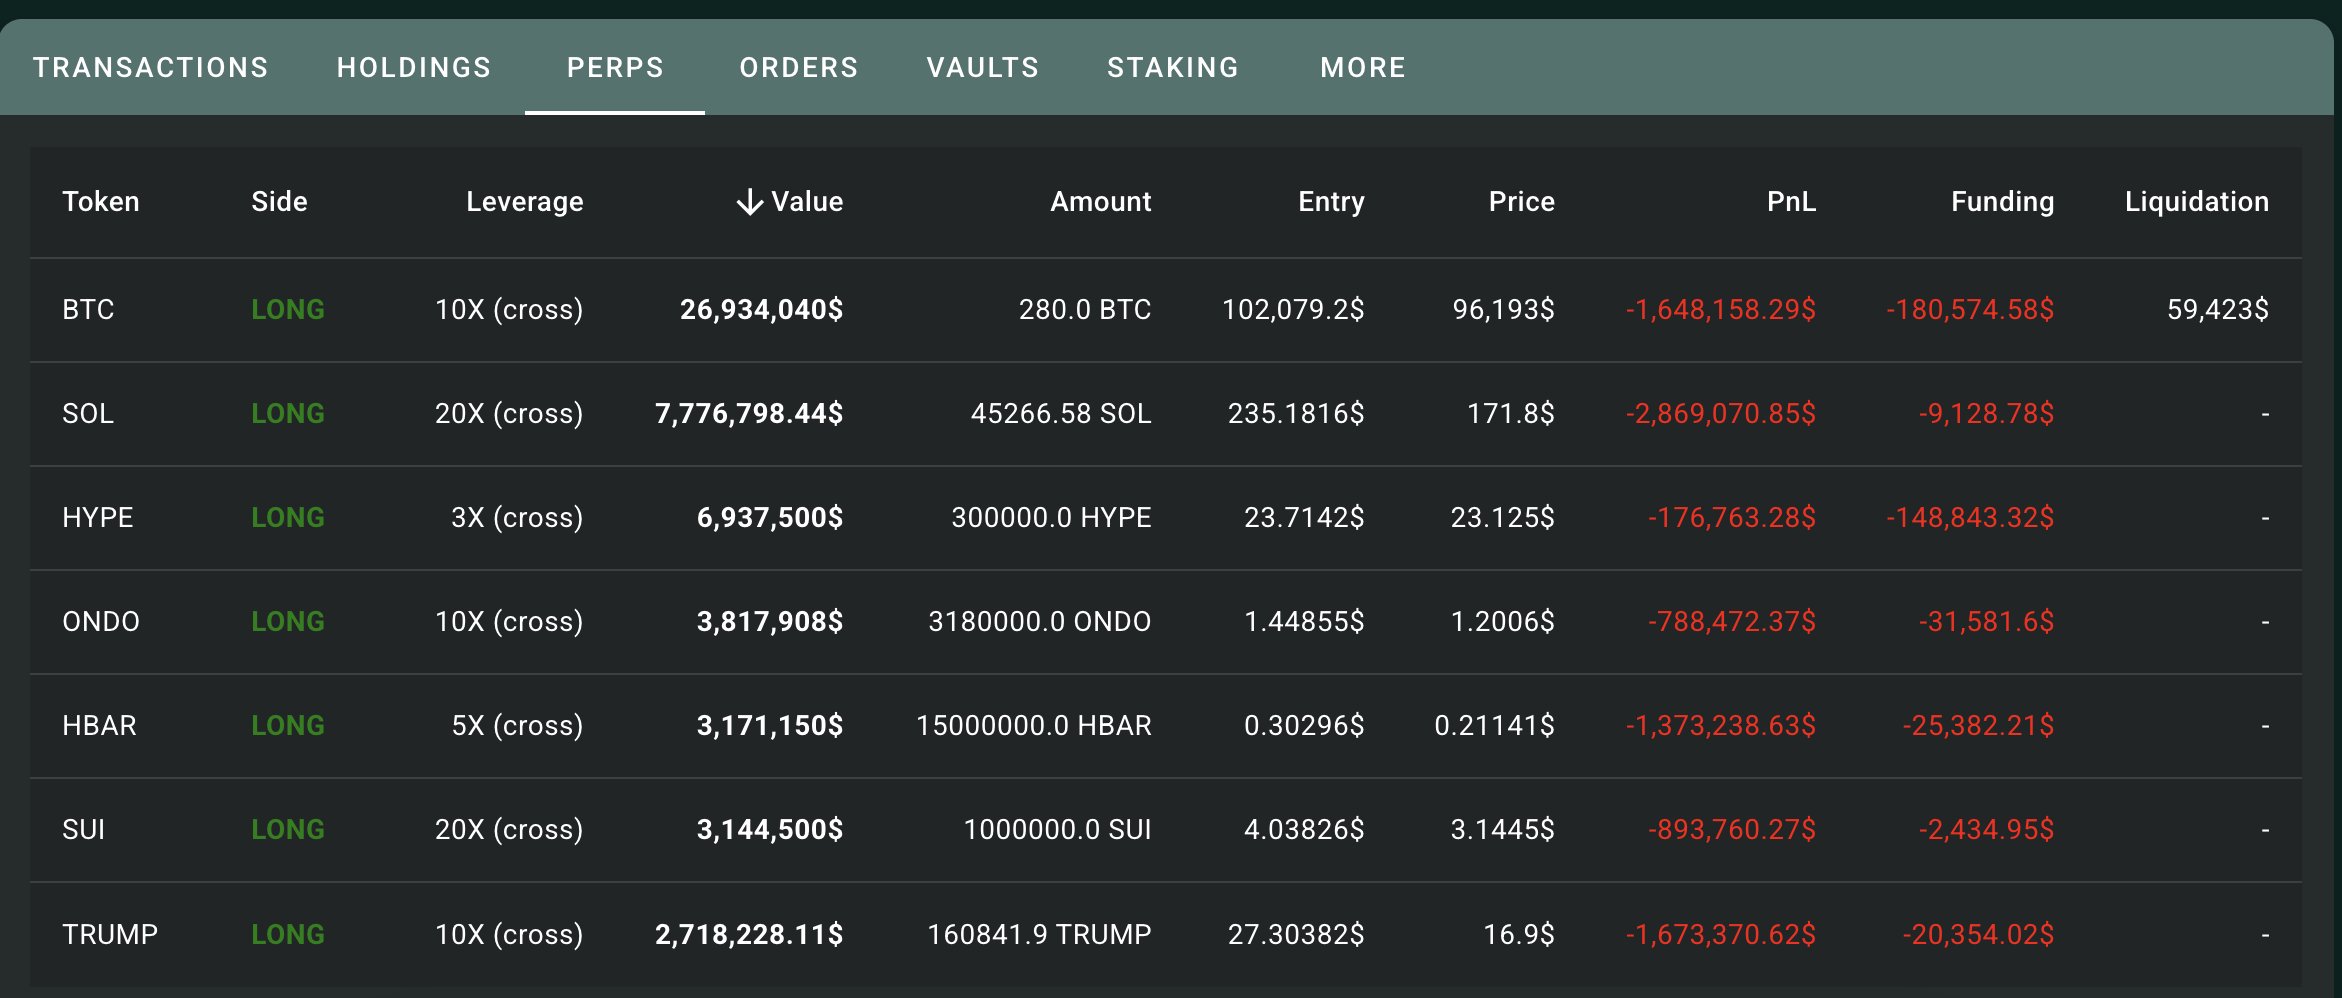Select the TRUMP token cell

[x=110, y=935]
